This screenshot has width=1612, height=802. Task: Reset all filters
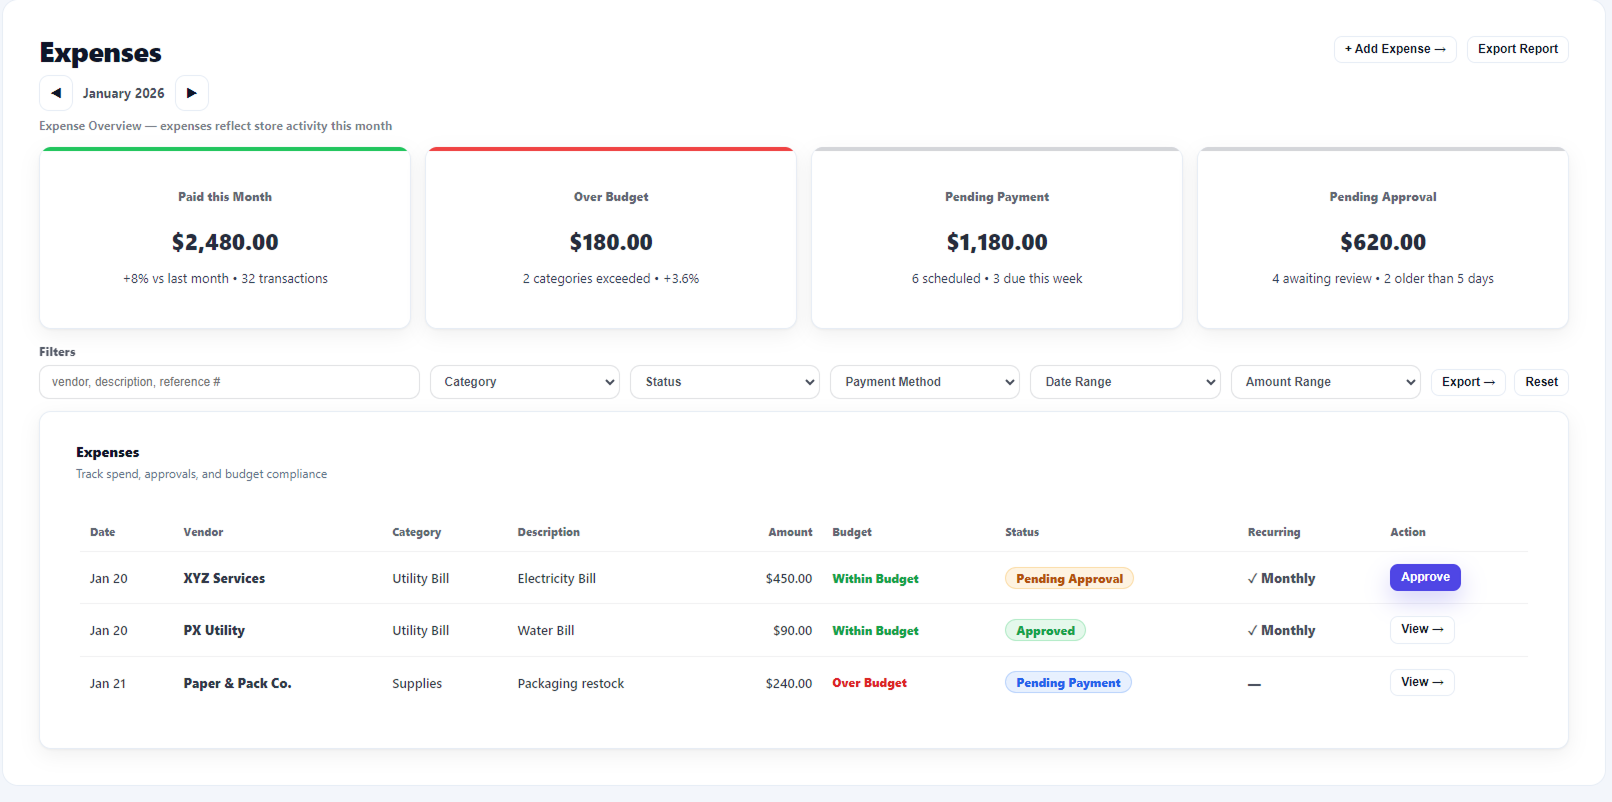tap(1541, 382)
